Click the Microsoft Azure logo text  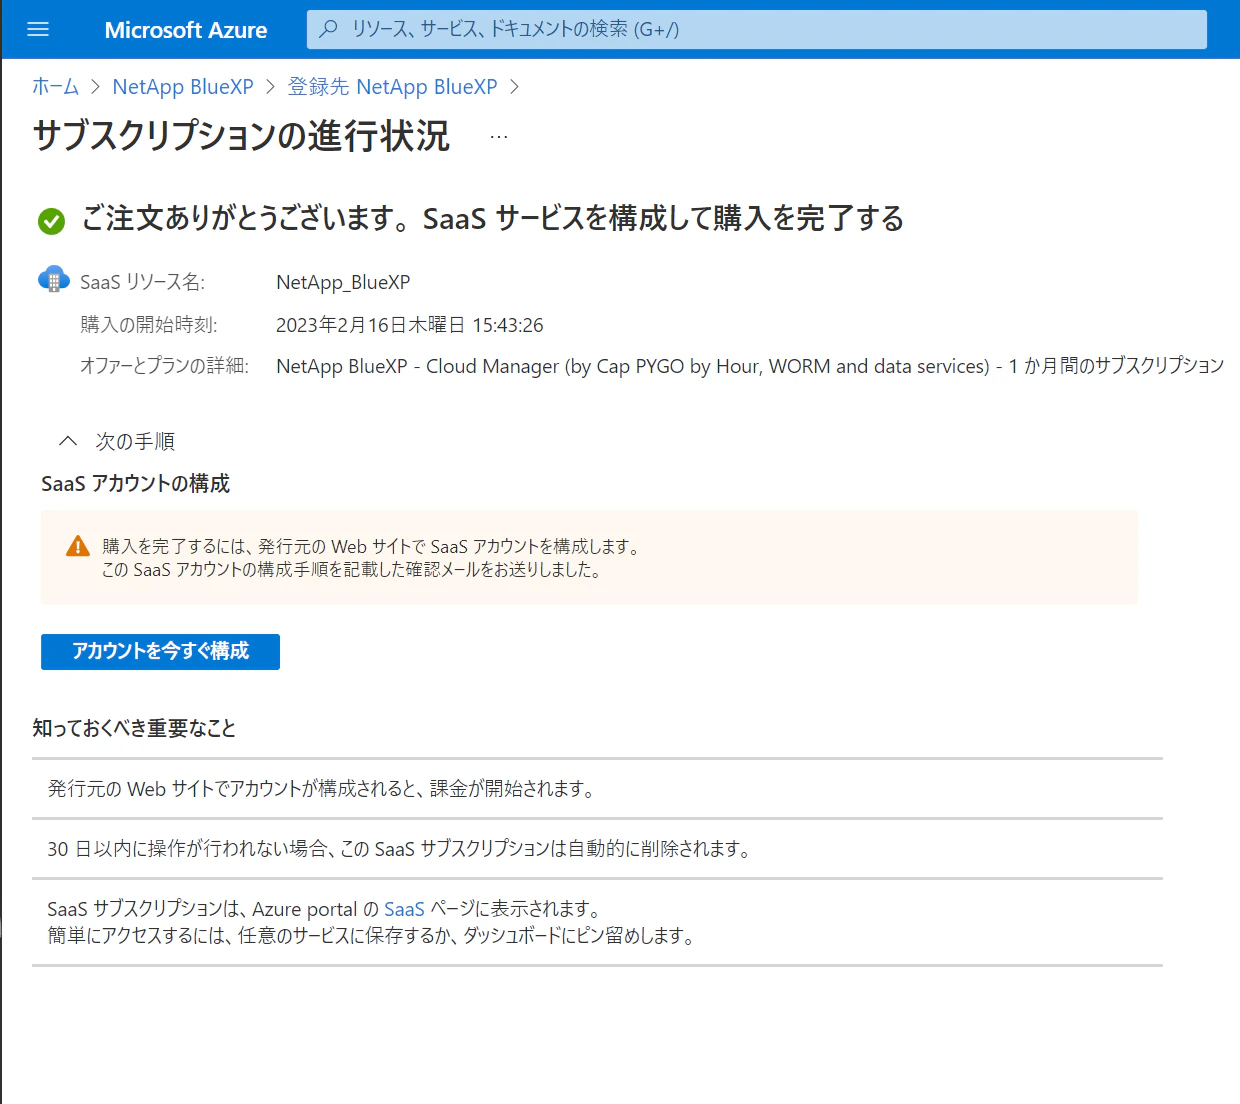point(186,30)
